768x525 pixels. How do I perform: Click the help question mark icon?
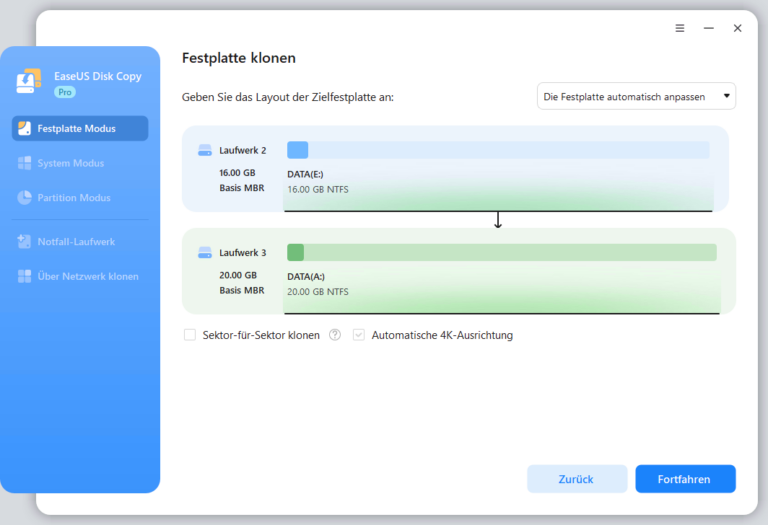click(x=335, y=335)
